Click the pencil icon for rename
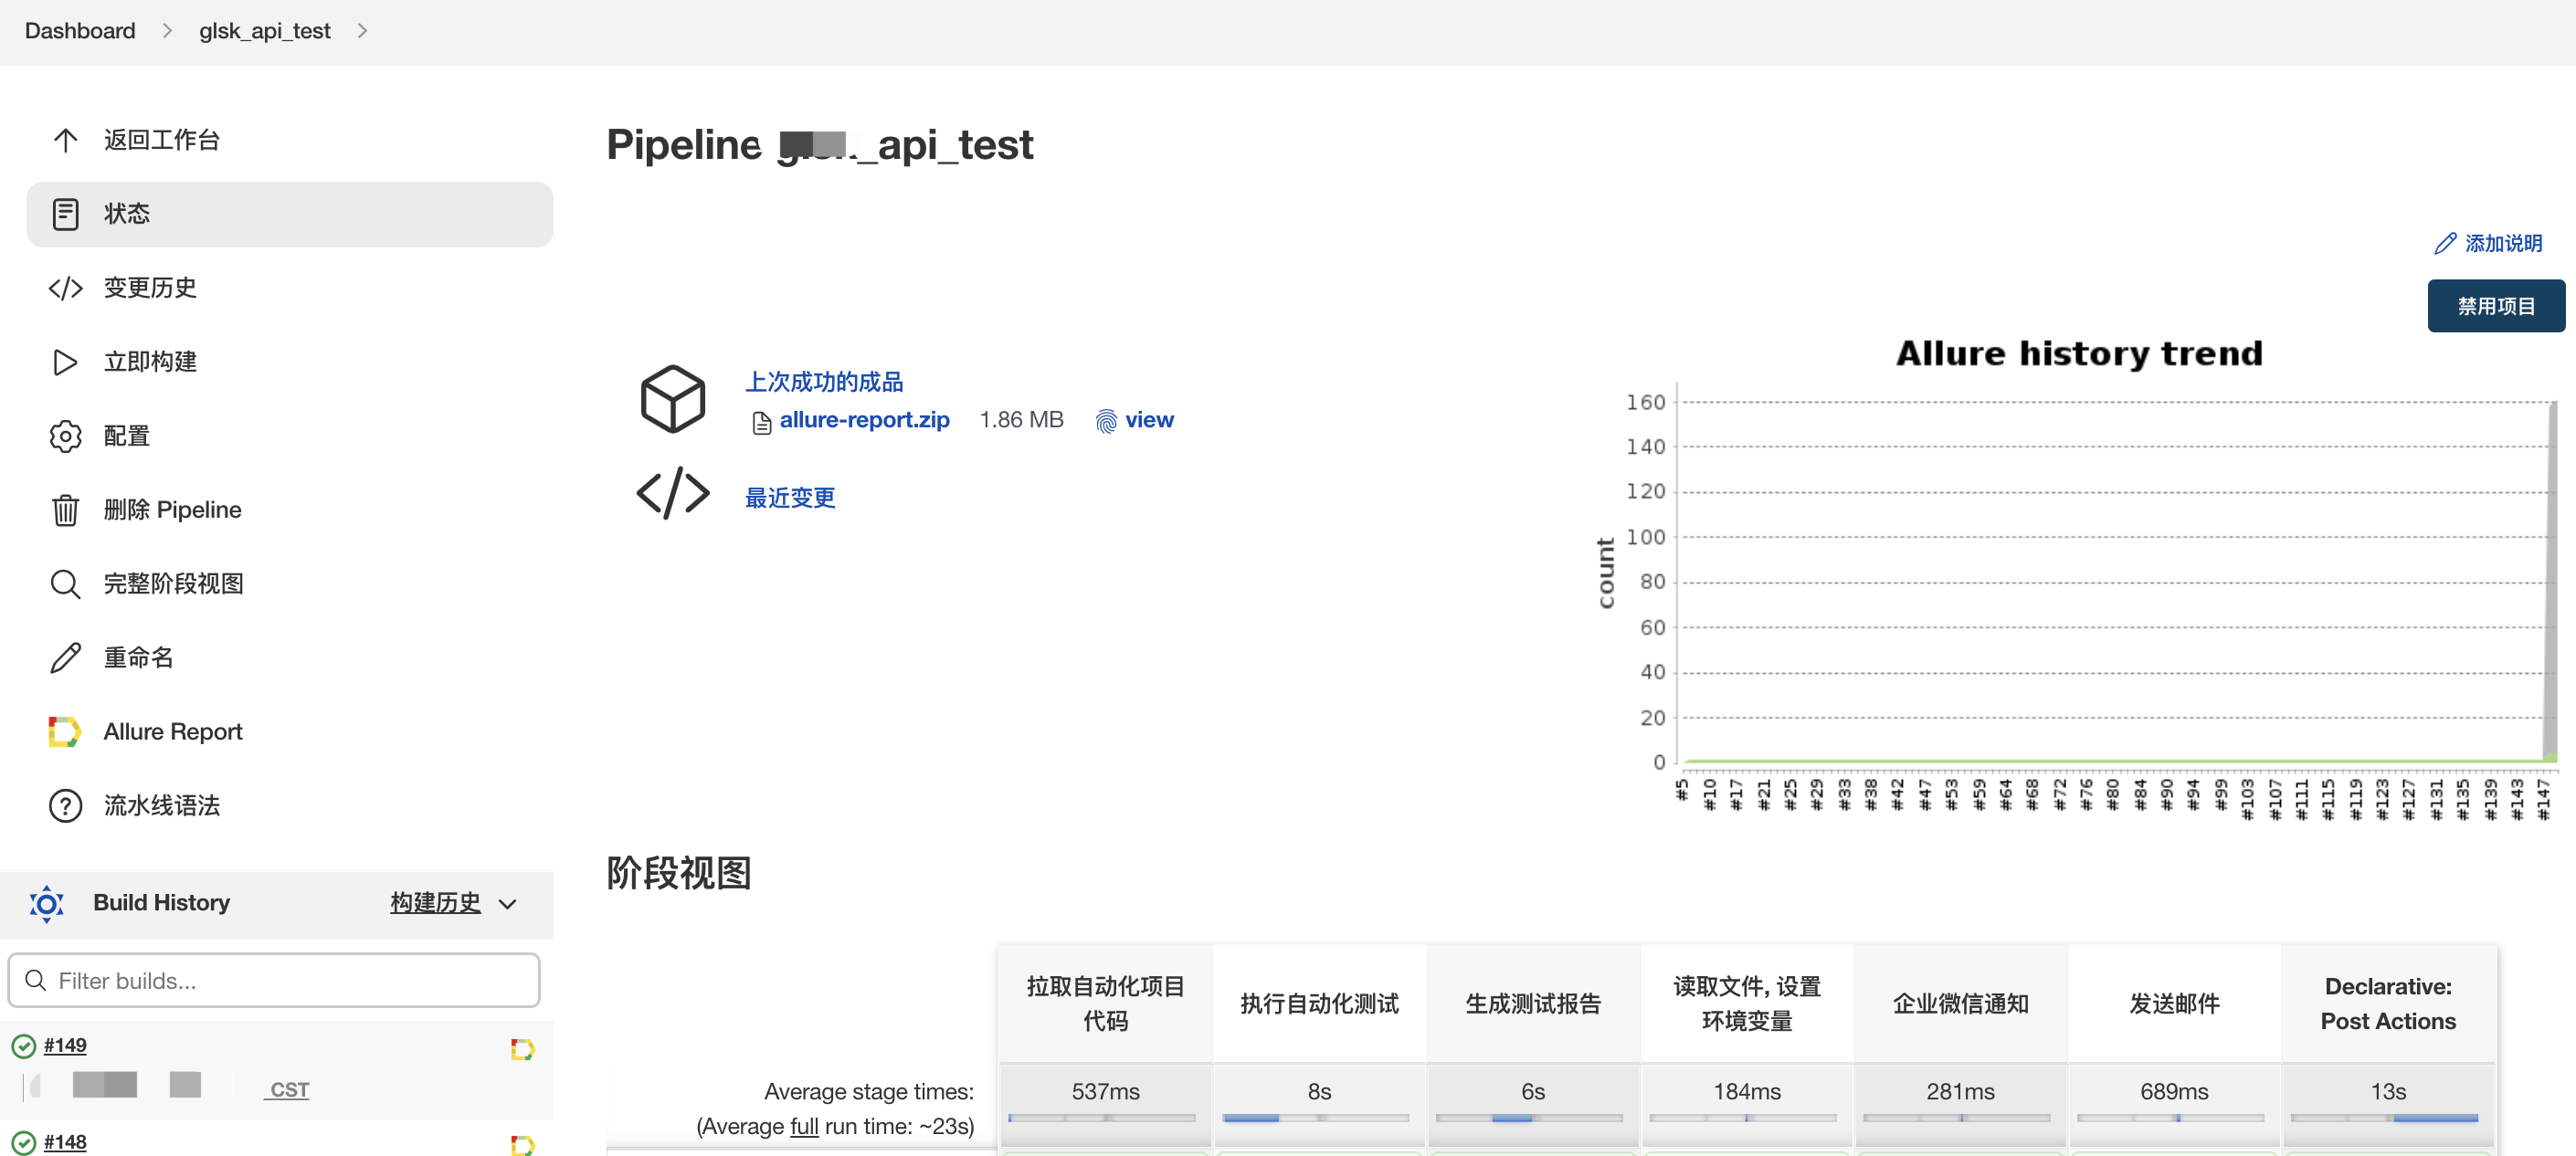The image size is (2576, 1156). (x=65, y=658)
